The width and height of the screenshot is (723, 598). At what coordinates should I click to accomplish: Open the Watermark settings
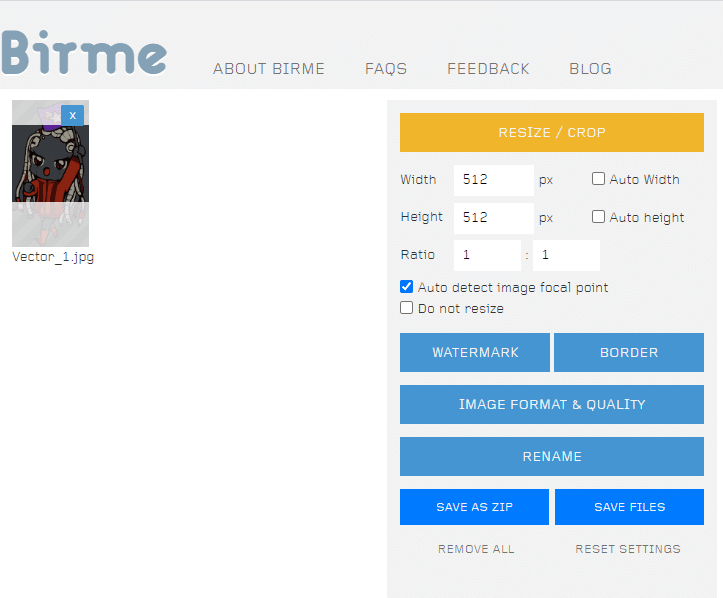pos(475,352)
